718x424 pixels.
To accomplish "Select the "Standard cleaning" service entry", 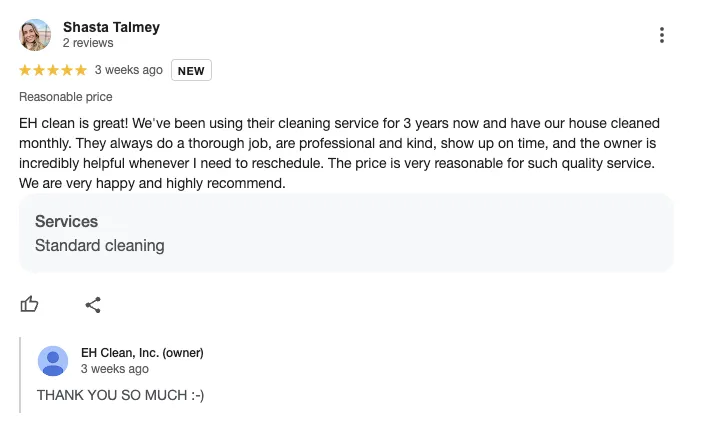I will 100,246.
